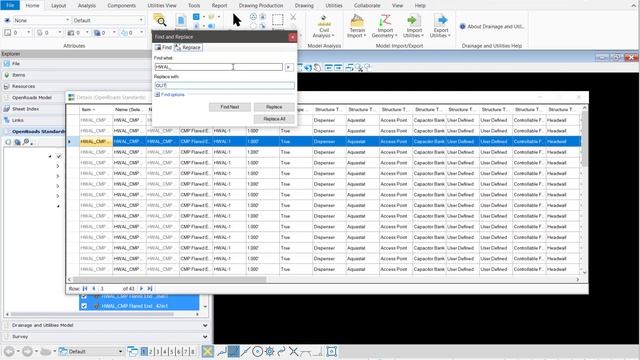
Task: Open the Import Geometry tool
Action: (384, 27)
